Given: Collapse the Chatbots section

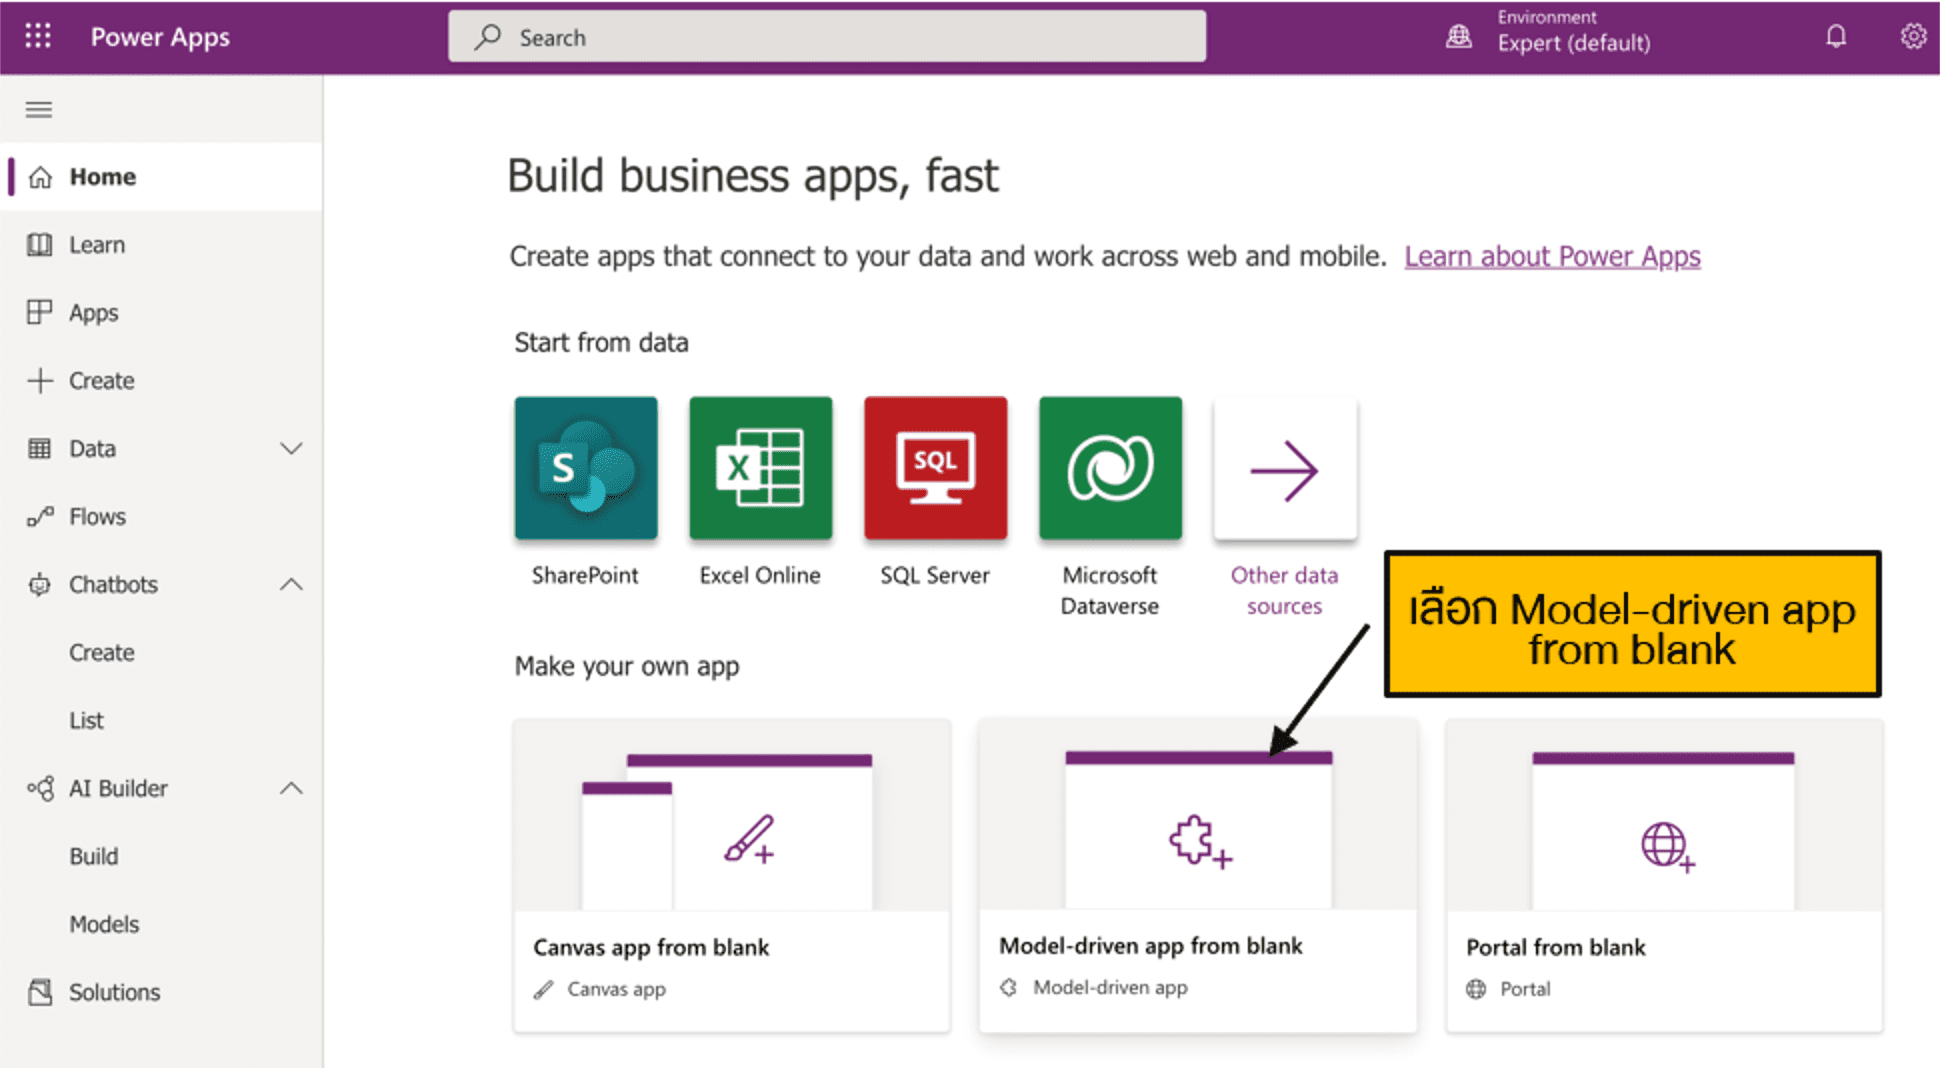Looking at the screenshot, I should (x=291, y=584).
